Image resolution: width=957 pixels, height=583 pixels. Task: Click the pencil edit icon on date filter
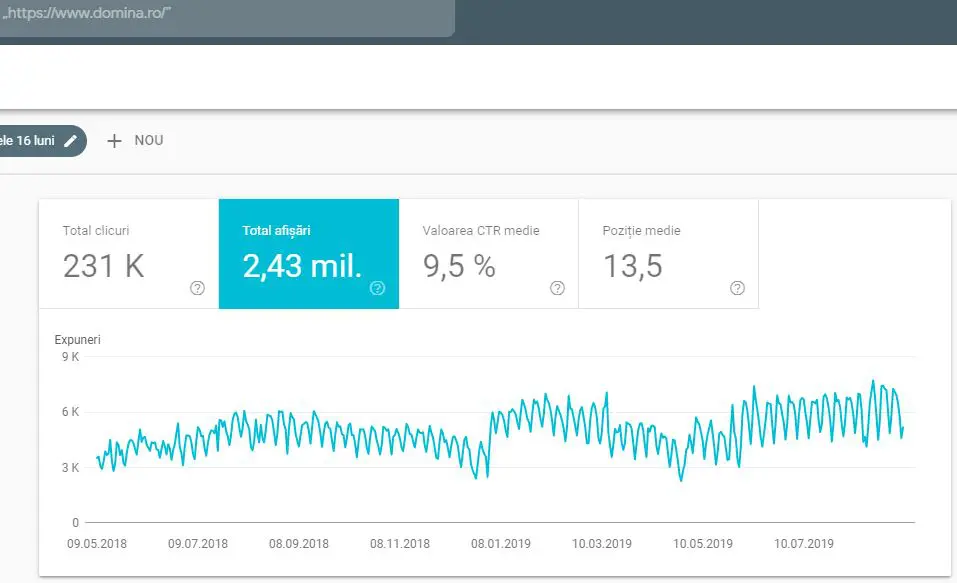pyautogui.click(x=71, y=141)
